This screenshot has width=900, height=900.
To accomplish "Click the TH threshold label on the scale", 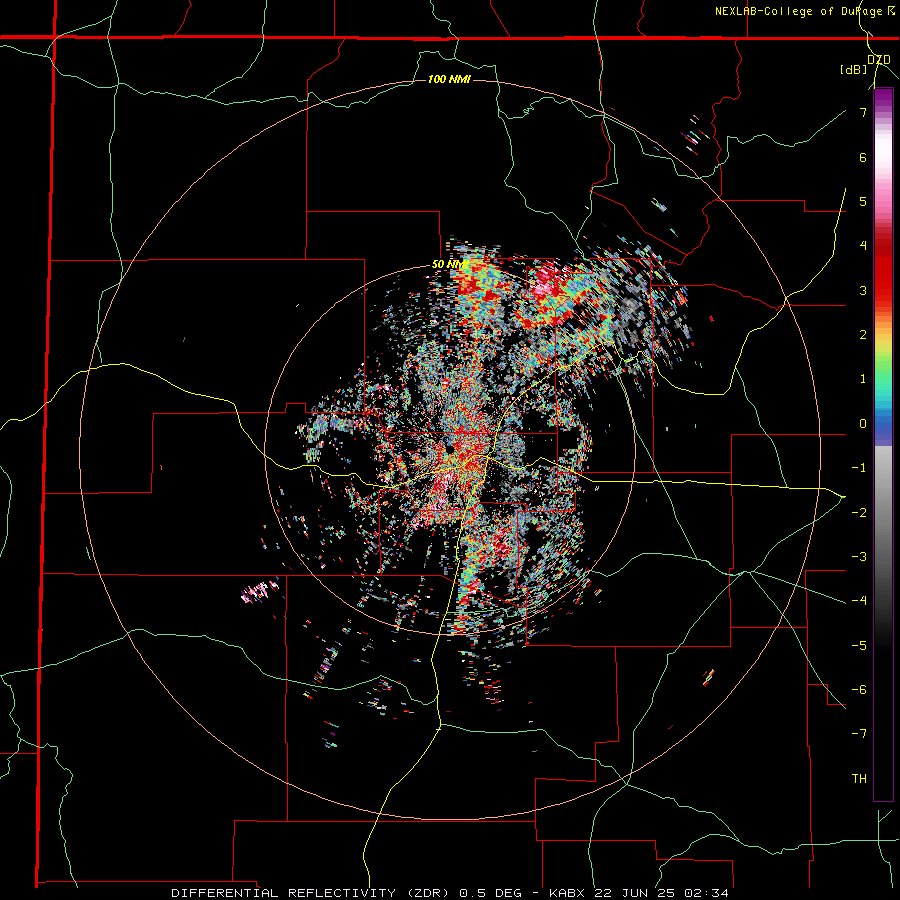I will pos(859,779).
